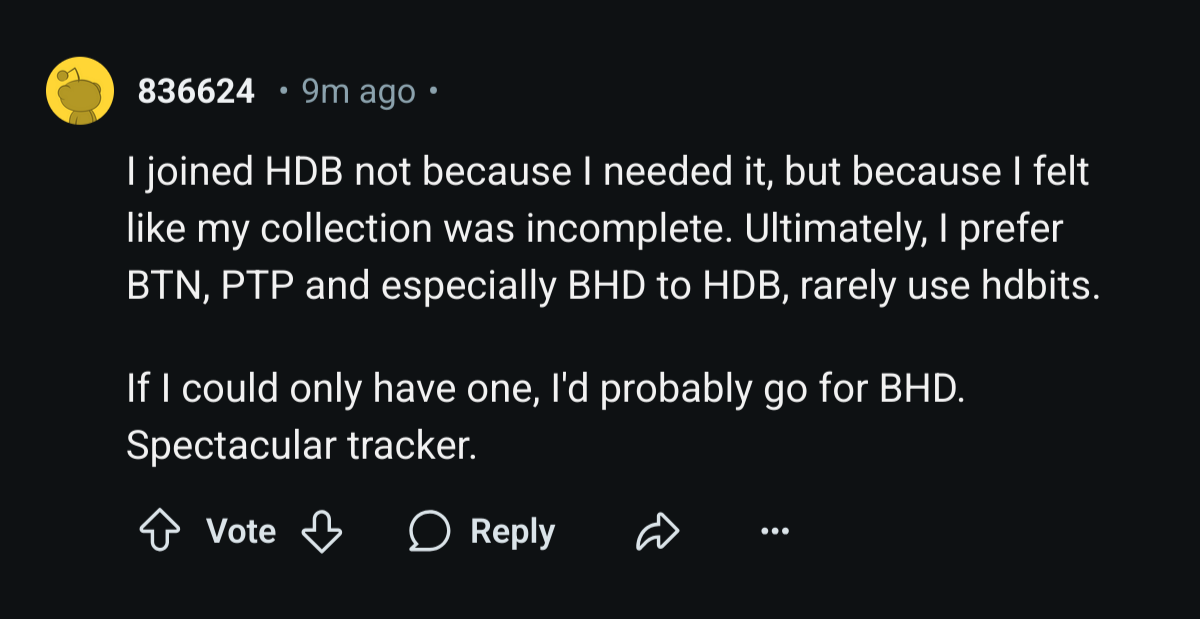Click the speech bubble reply icon
The width and height of the screenshot is (1200, 619).
click(429, 532)
